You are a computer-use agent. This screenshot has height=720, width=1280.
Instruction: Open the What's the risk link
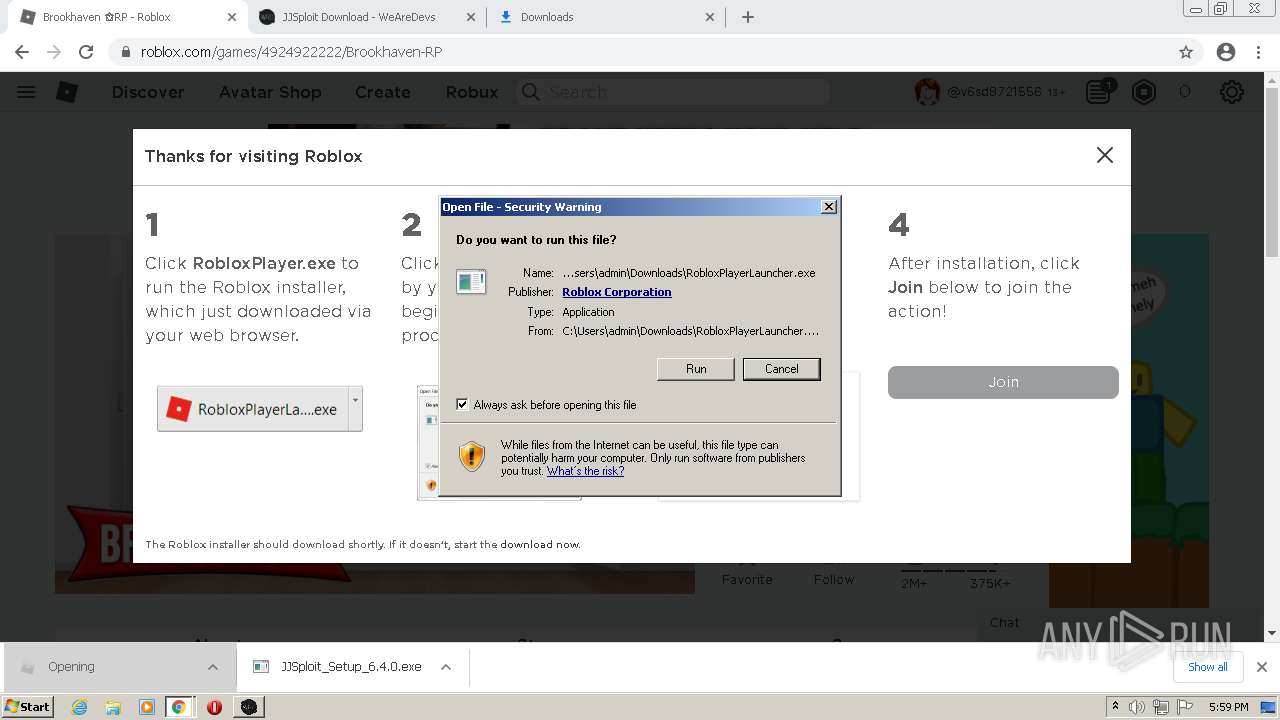tap(585, 471)
